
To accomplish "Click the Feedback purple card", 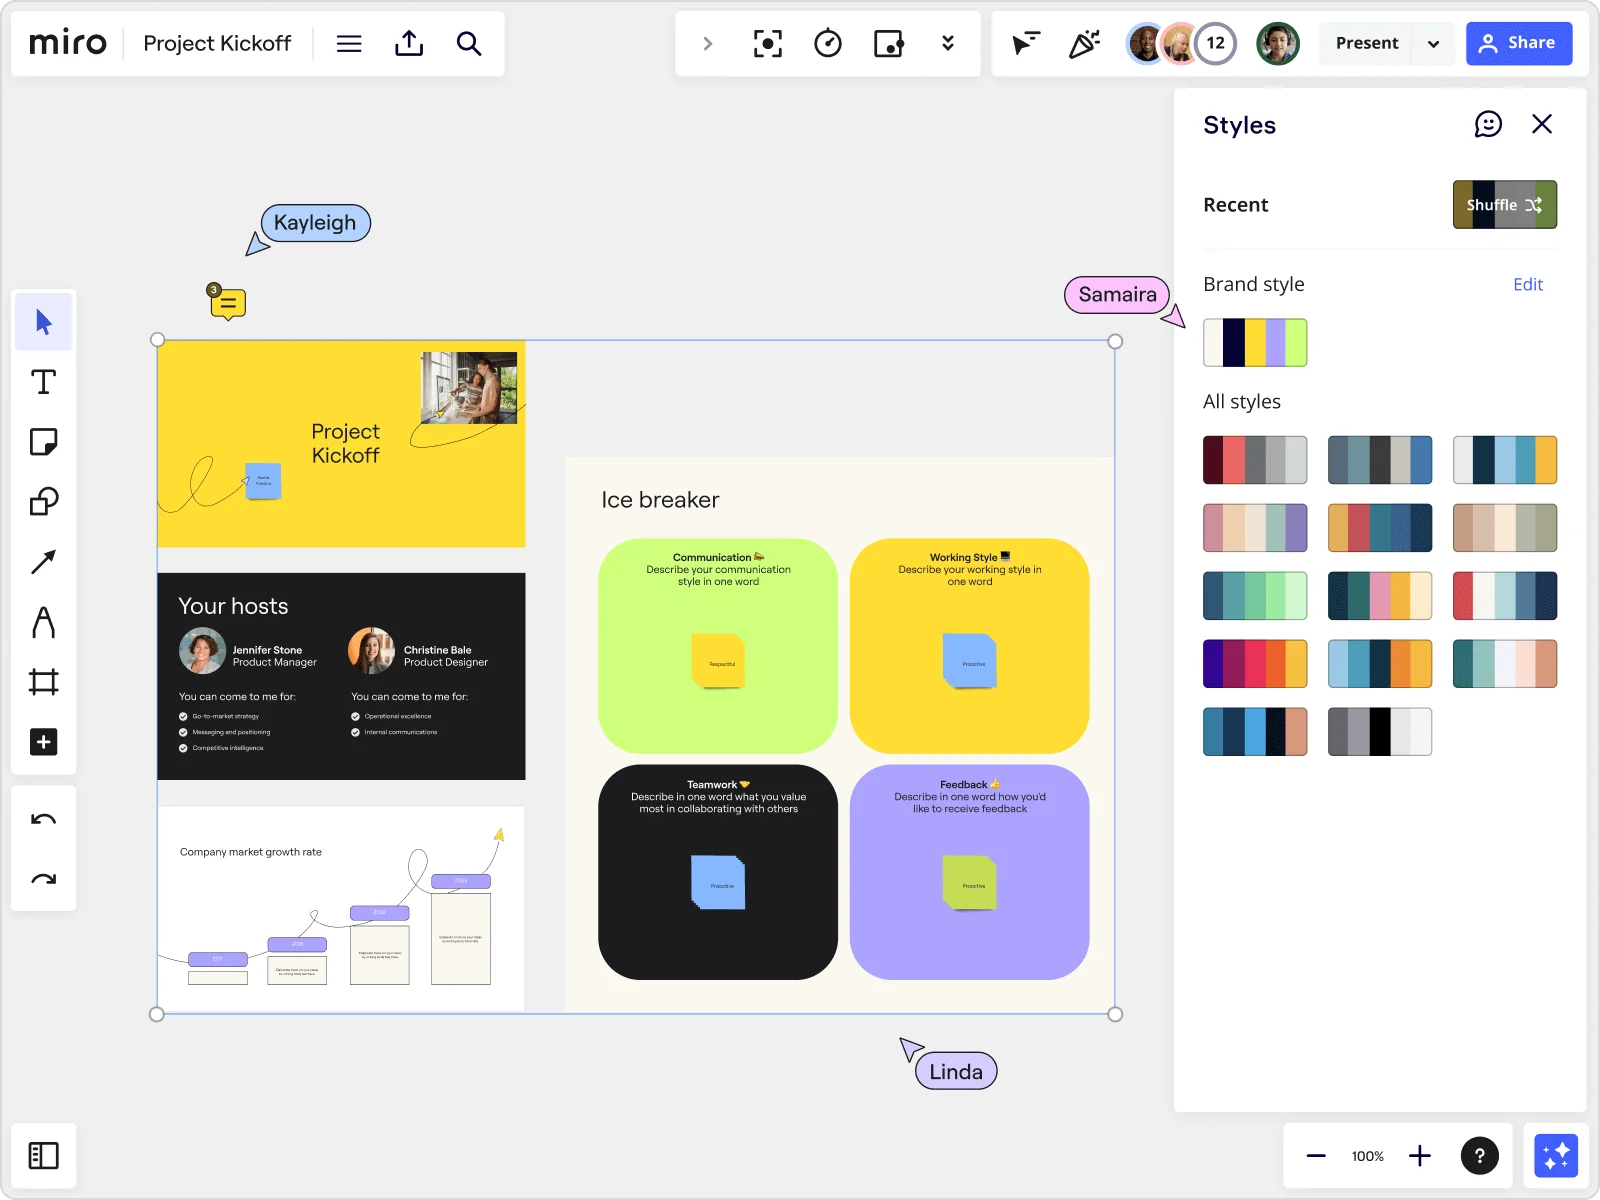I will pos(969,872).
